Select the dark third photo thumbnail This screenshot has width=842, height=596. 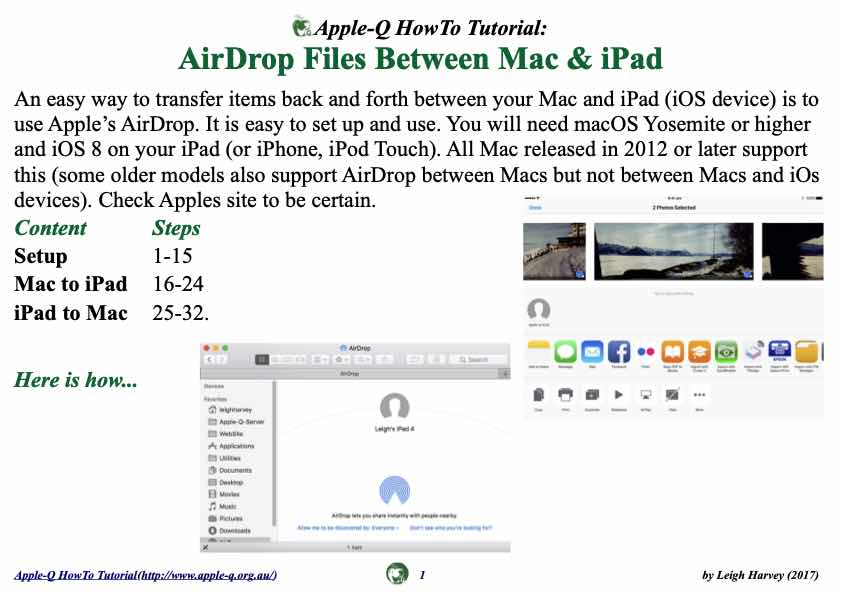pos(793,251)
